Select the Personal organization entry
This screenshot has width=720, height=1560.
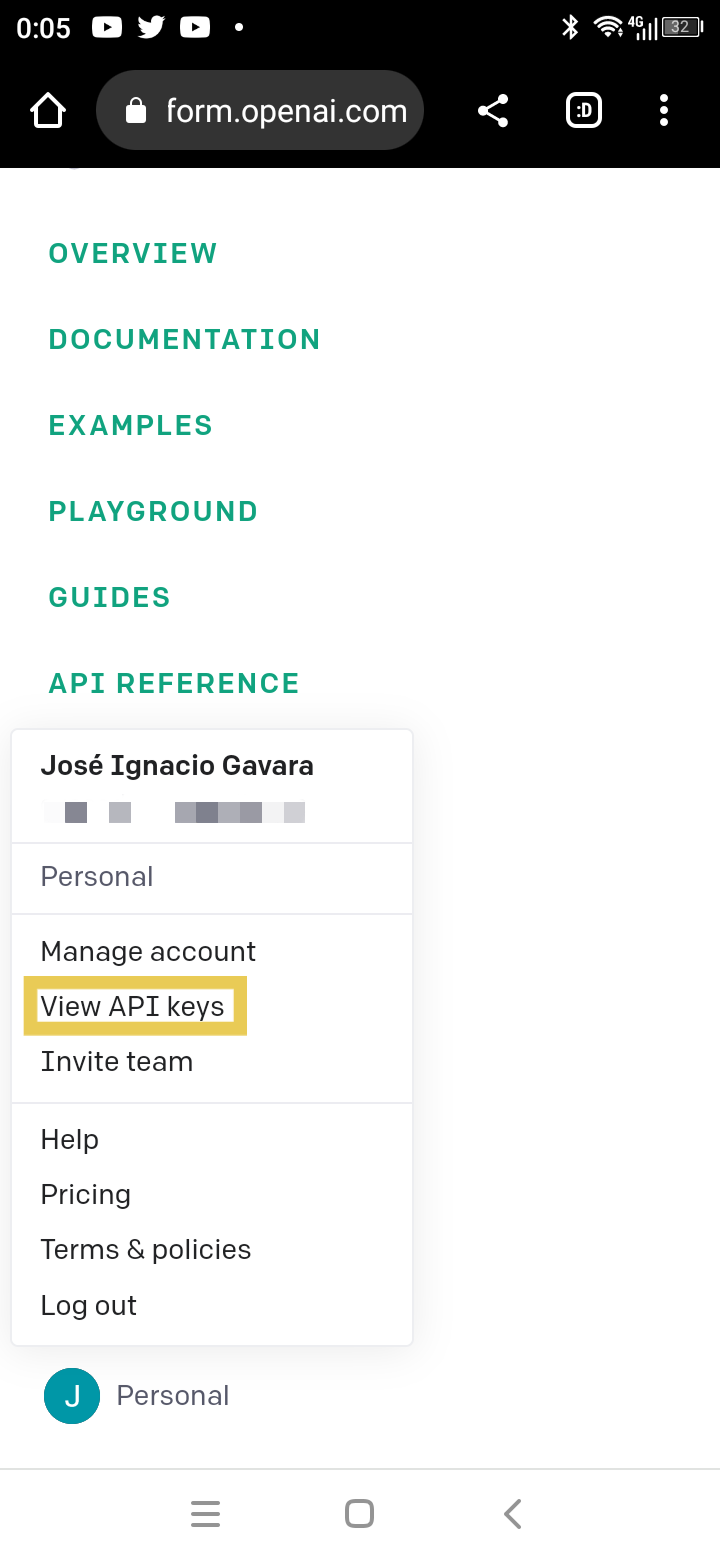(x=97, y=877)
